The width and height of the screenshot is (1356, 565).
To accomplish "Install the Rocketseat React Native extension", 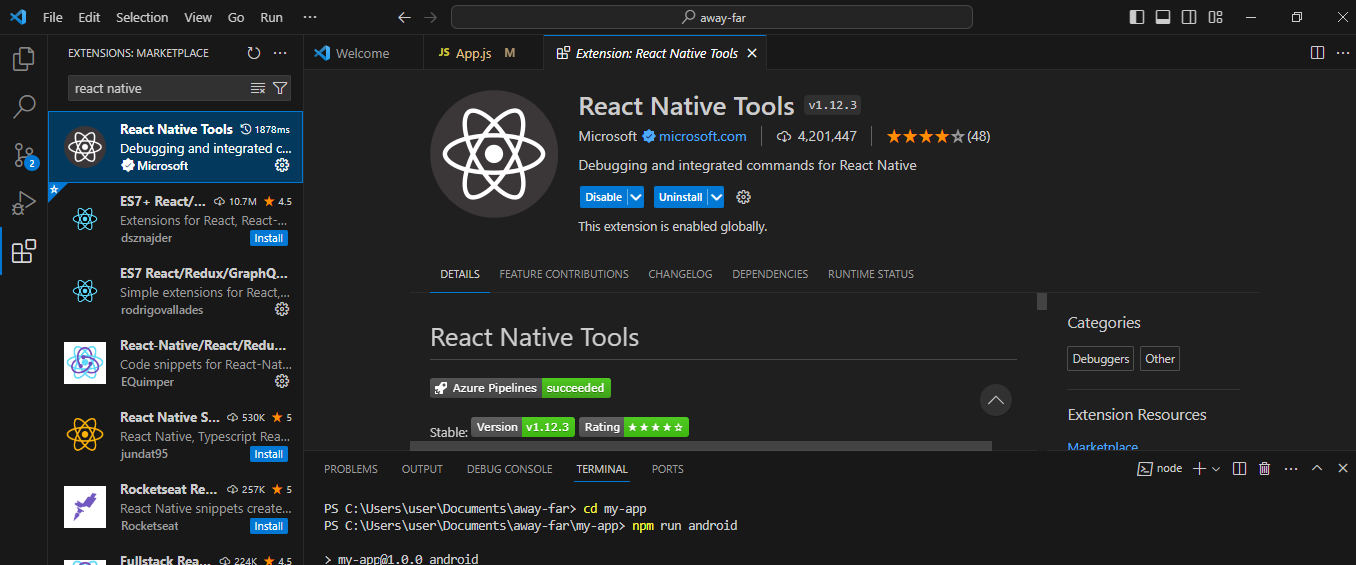I will (269, 526).
